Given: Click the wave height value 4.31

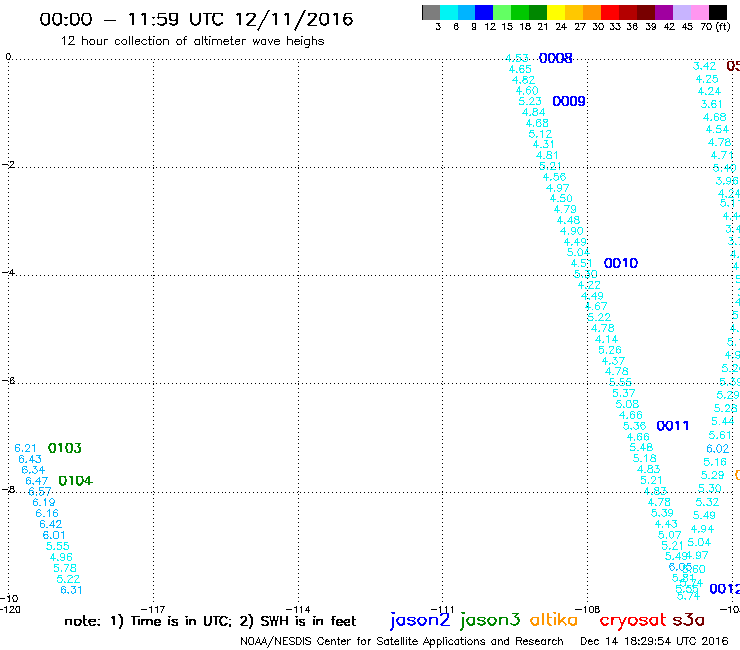Looking at the screenshot, I should pos(544,144).
